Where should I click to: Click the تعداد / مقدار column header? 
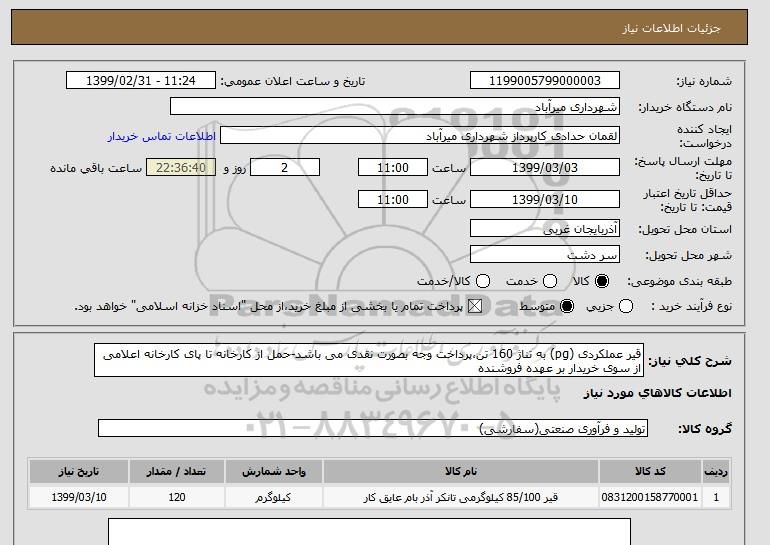tap(177, 471)
